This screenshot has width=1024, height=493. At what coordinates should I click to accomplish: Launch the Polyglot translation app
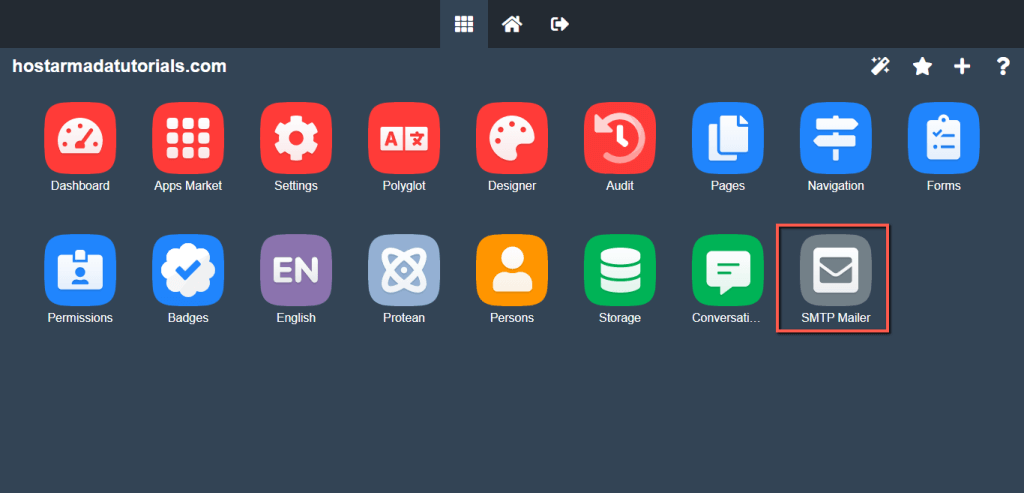[x=404, y=138]
